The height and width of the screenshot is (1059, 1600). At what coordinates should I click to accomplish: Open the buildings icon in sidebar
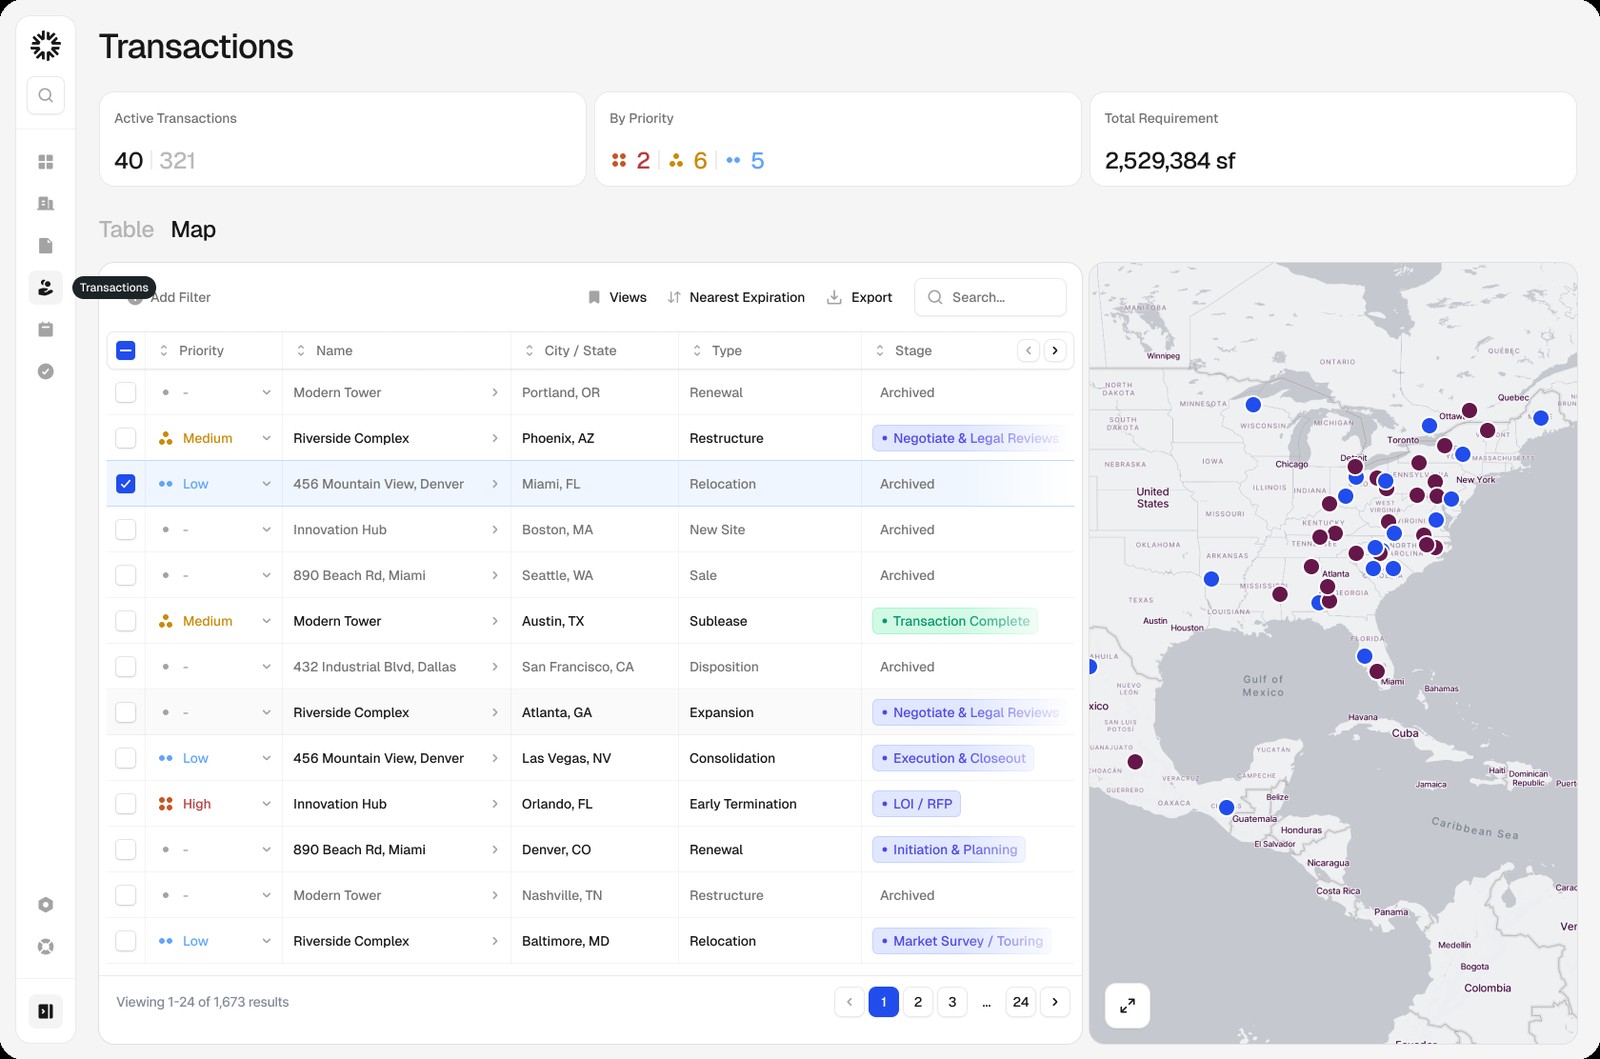[x=45, y=203]
